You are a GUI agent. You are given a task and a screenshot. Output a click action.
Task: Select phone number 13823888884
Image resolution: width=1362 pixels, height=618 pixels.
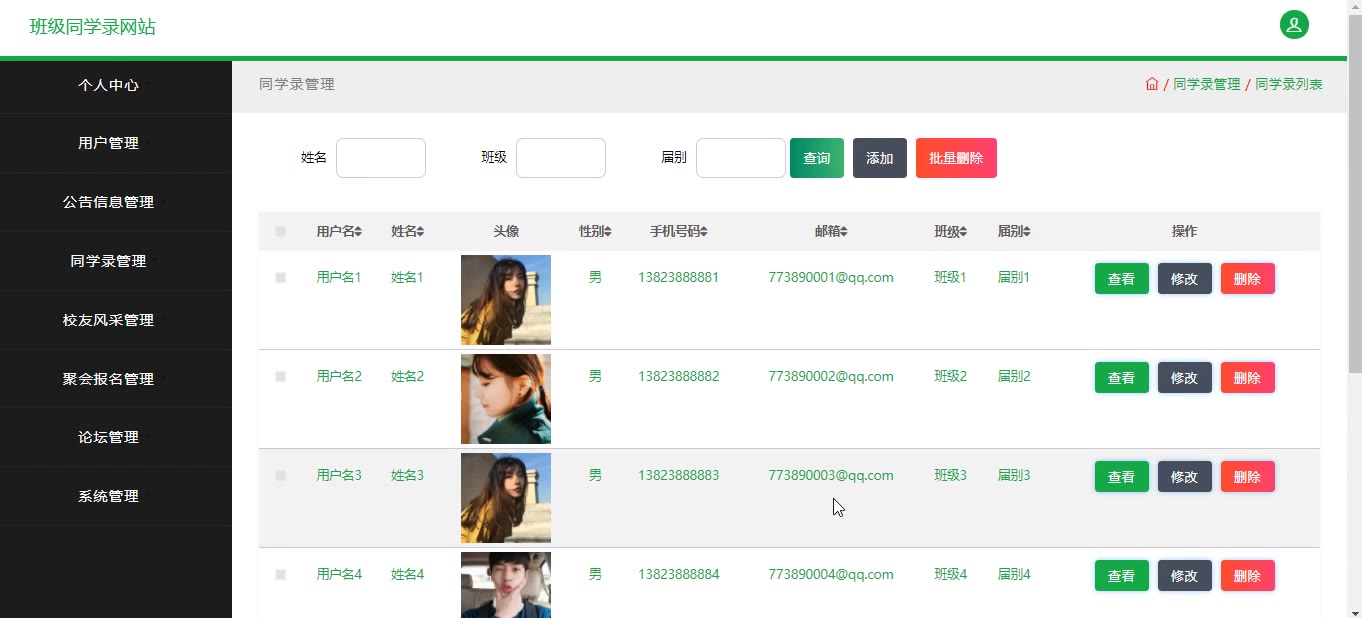point(678,574)
